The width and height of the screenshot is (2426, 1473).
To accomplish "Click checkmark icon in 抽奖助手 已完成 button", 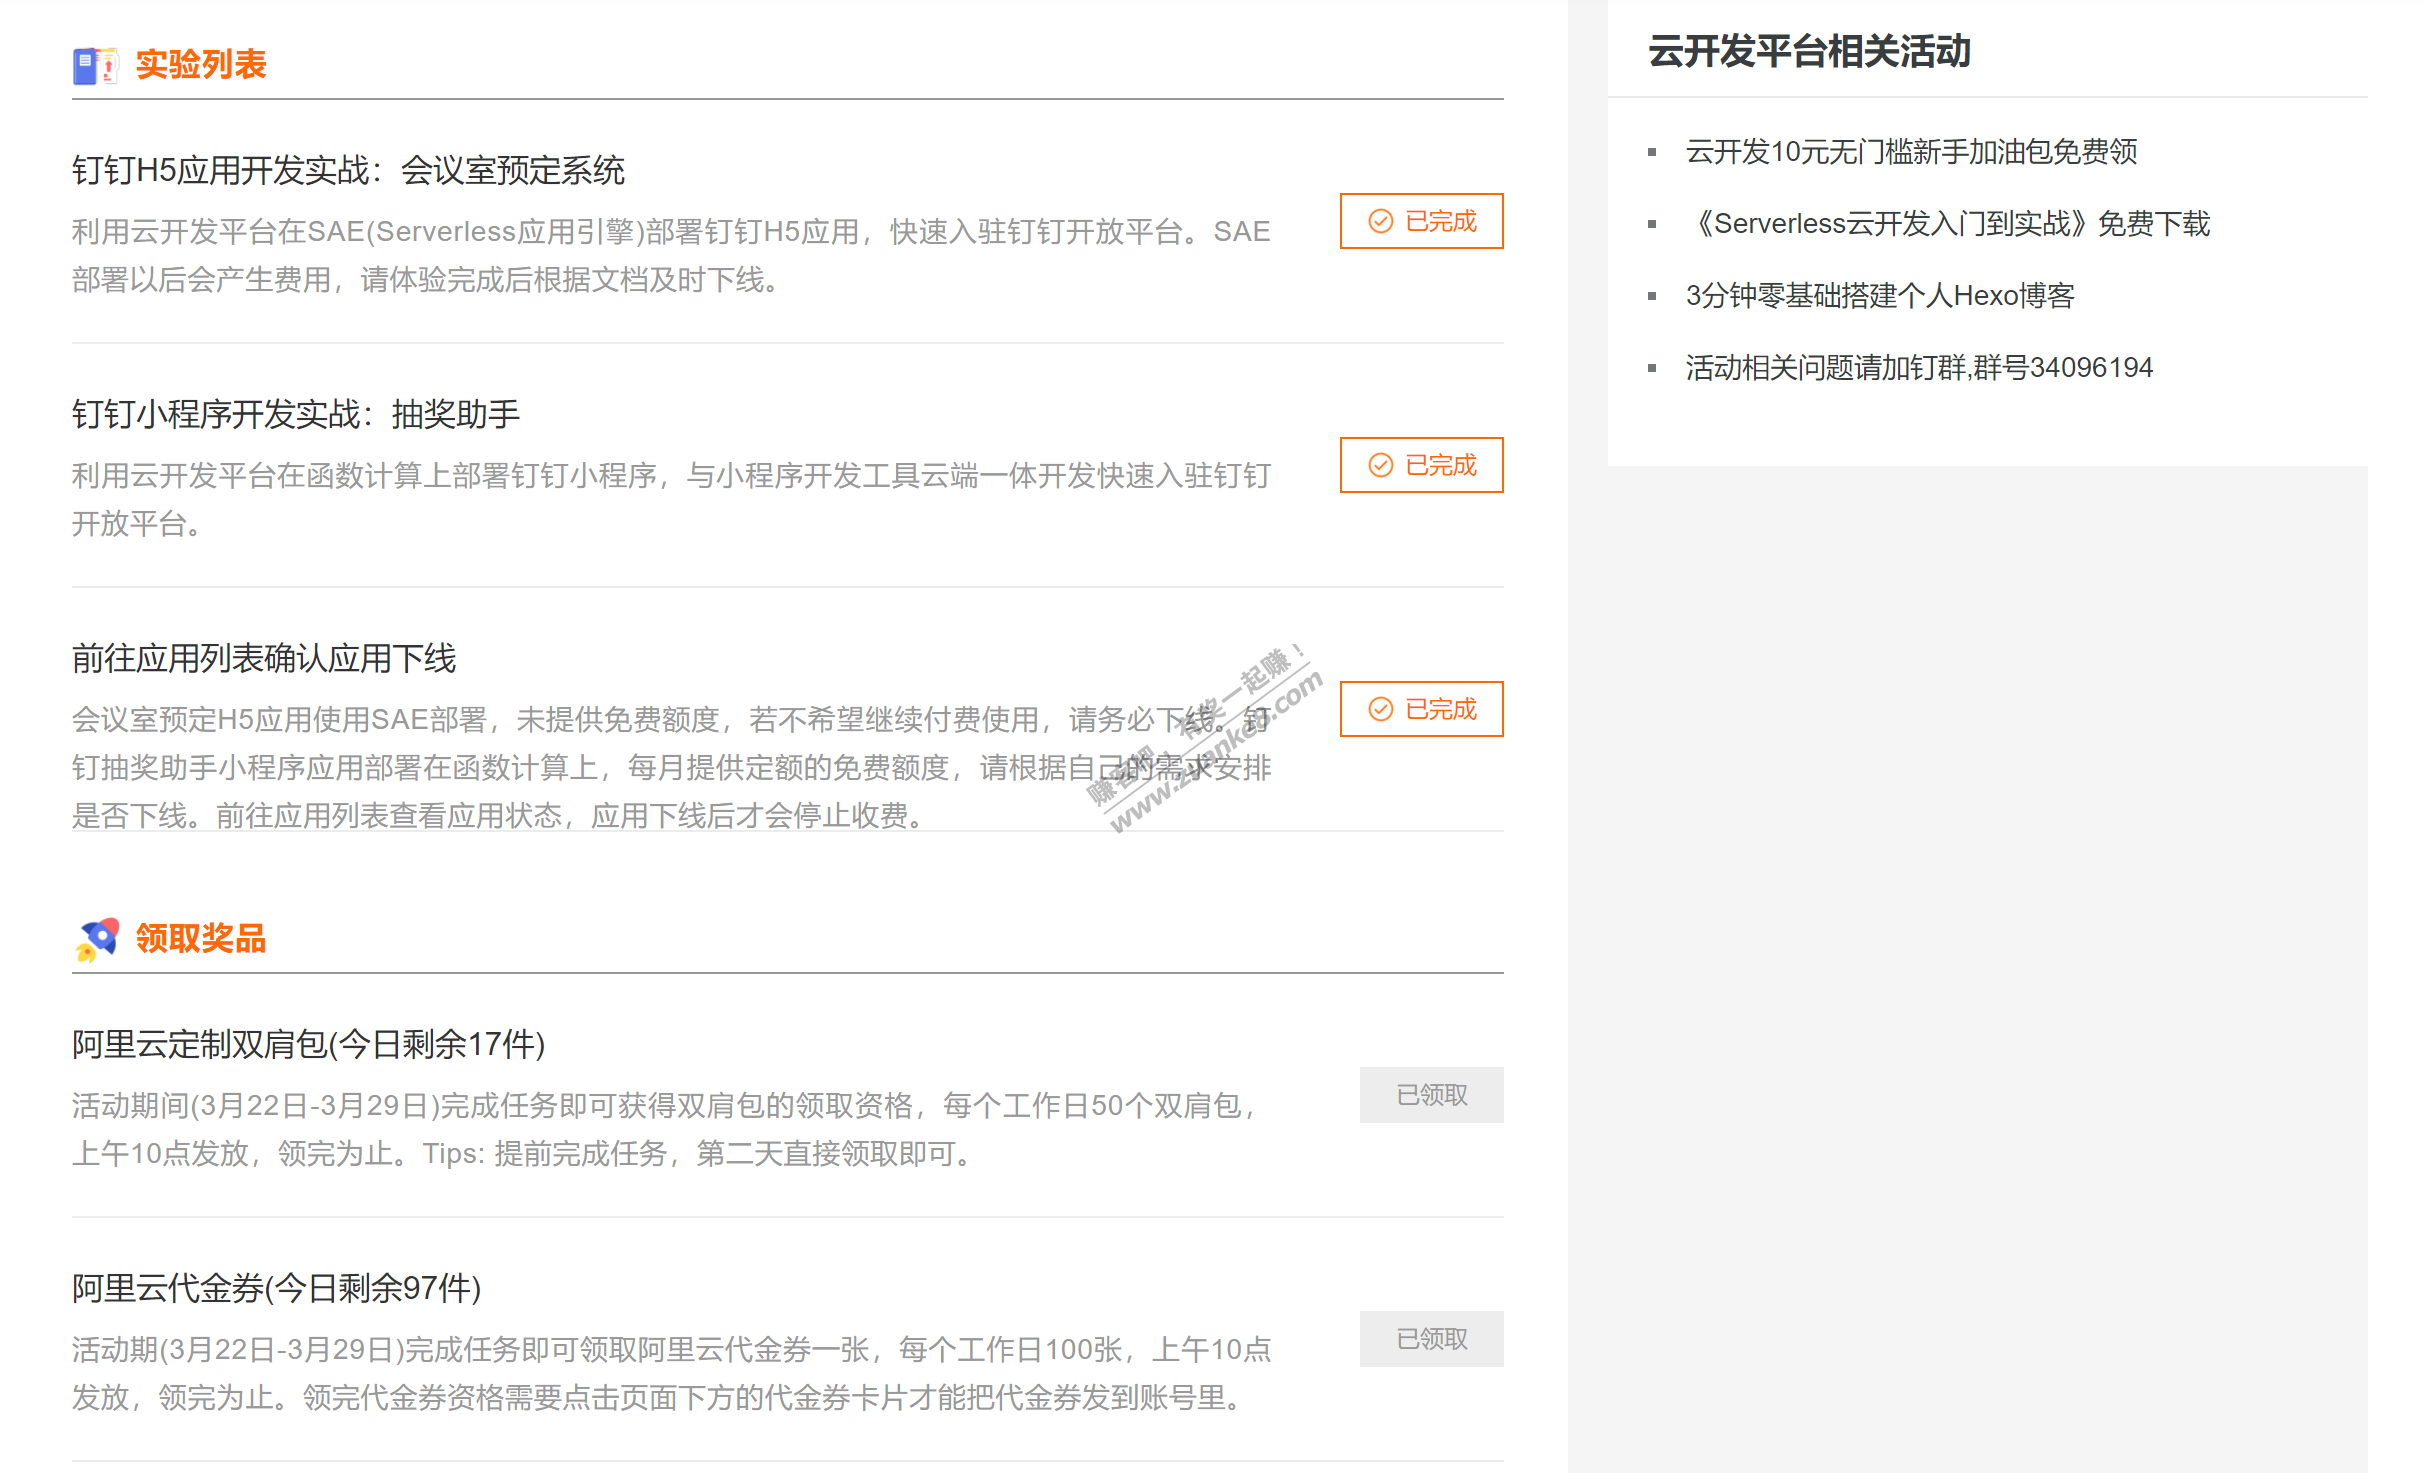I will pos(1380,465).
